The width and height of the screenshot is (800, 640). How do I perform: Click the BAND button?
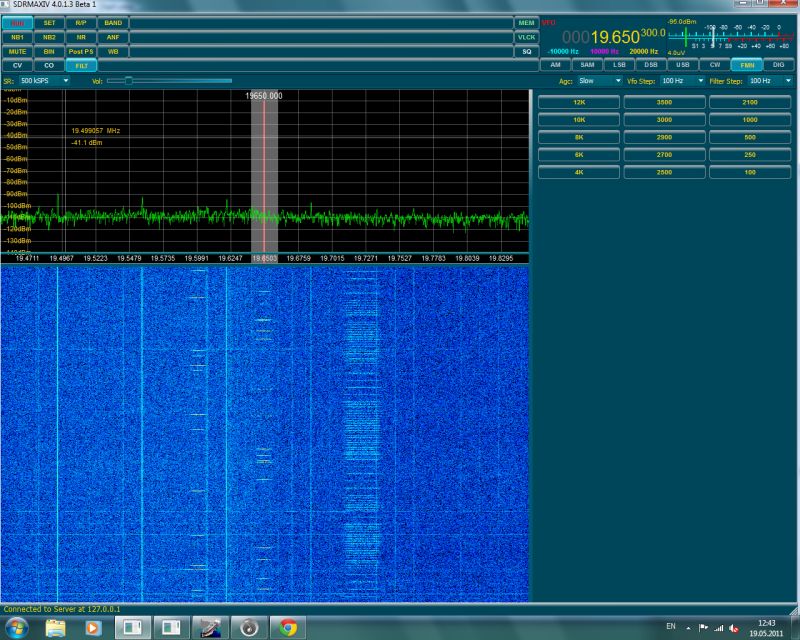coord(113,23)
